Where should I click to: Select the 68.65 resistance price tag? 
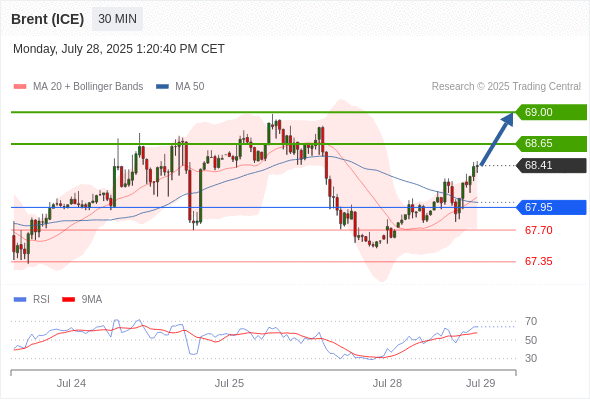pos(551,143)
